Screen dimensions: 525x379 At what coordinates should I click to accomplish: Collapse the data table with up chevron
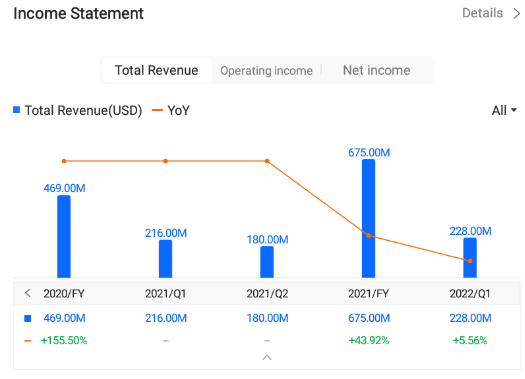click(267, 358)
